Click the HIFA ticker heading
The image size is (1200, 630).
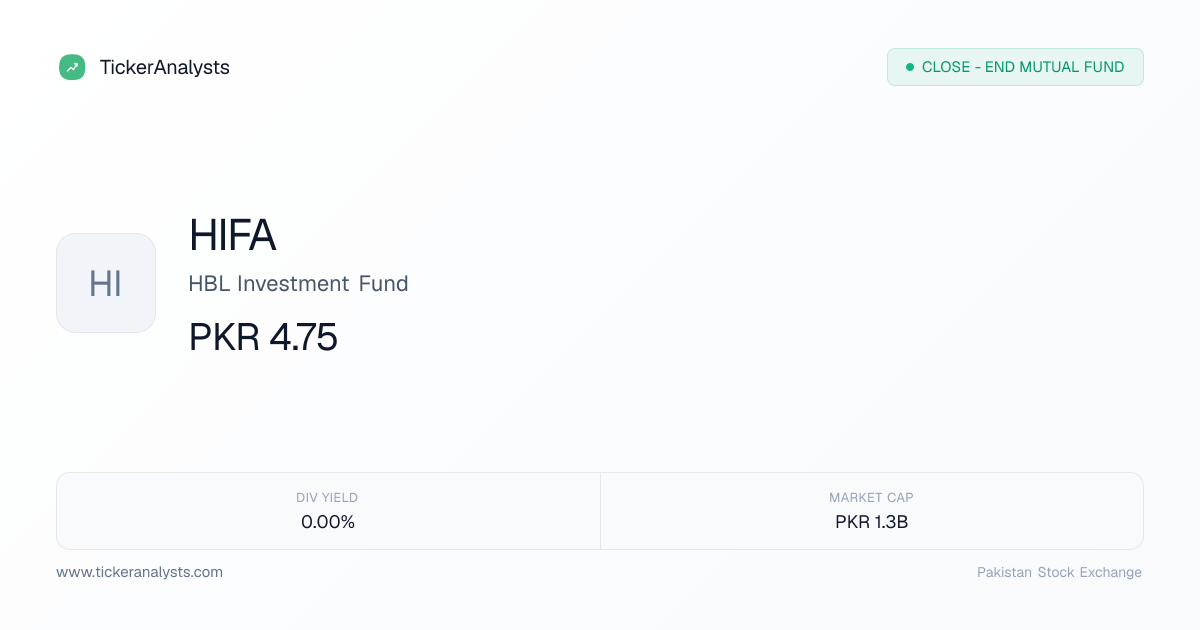pyautogui.click(x=232, y=235)
